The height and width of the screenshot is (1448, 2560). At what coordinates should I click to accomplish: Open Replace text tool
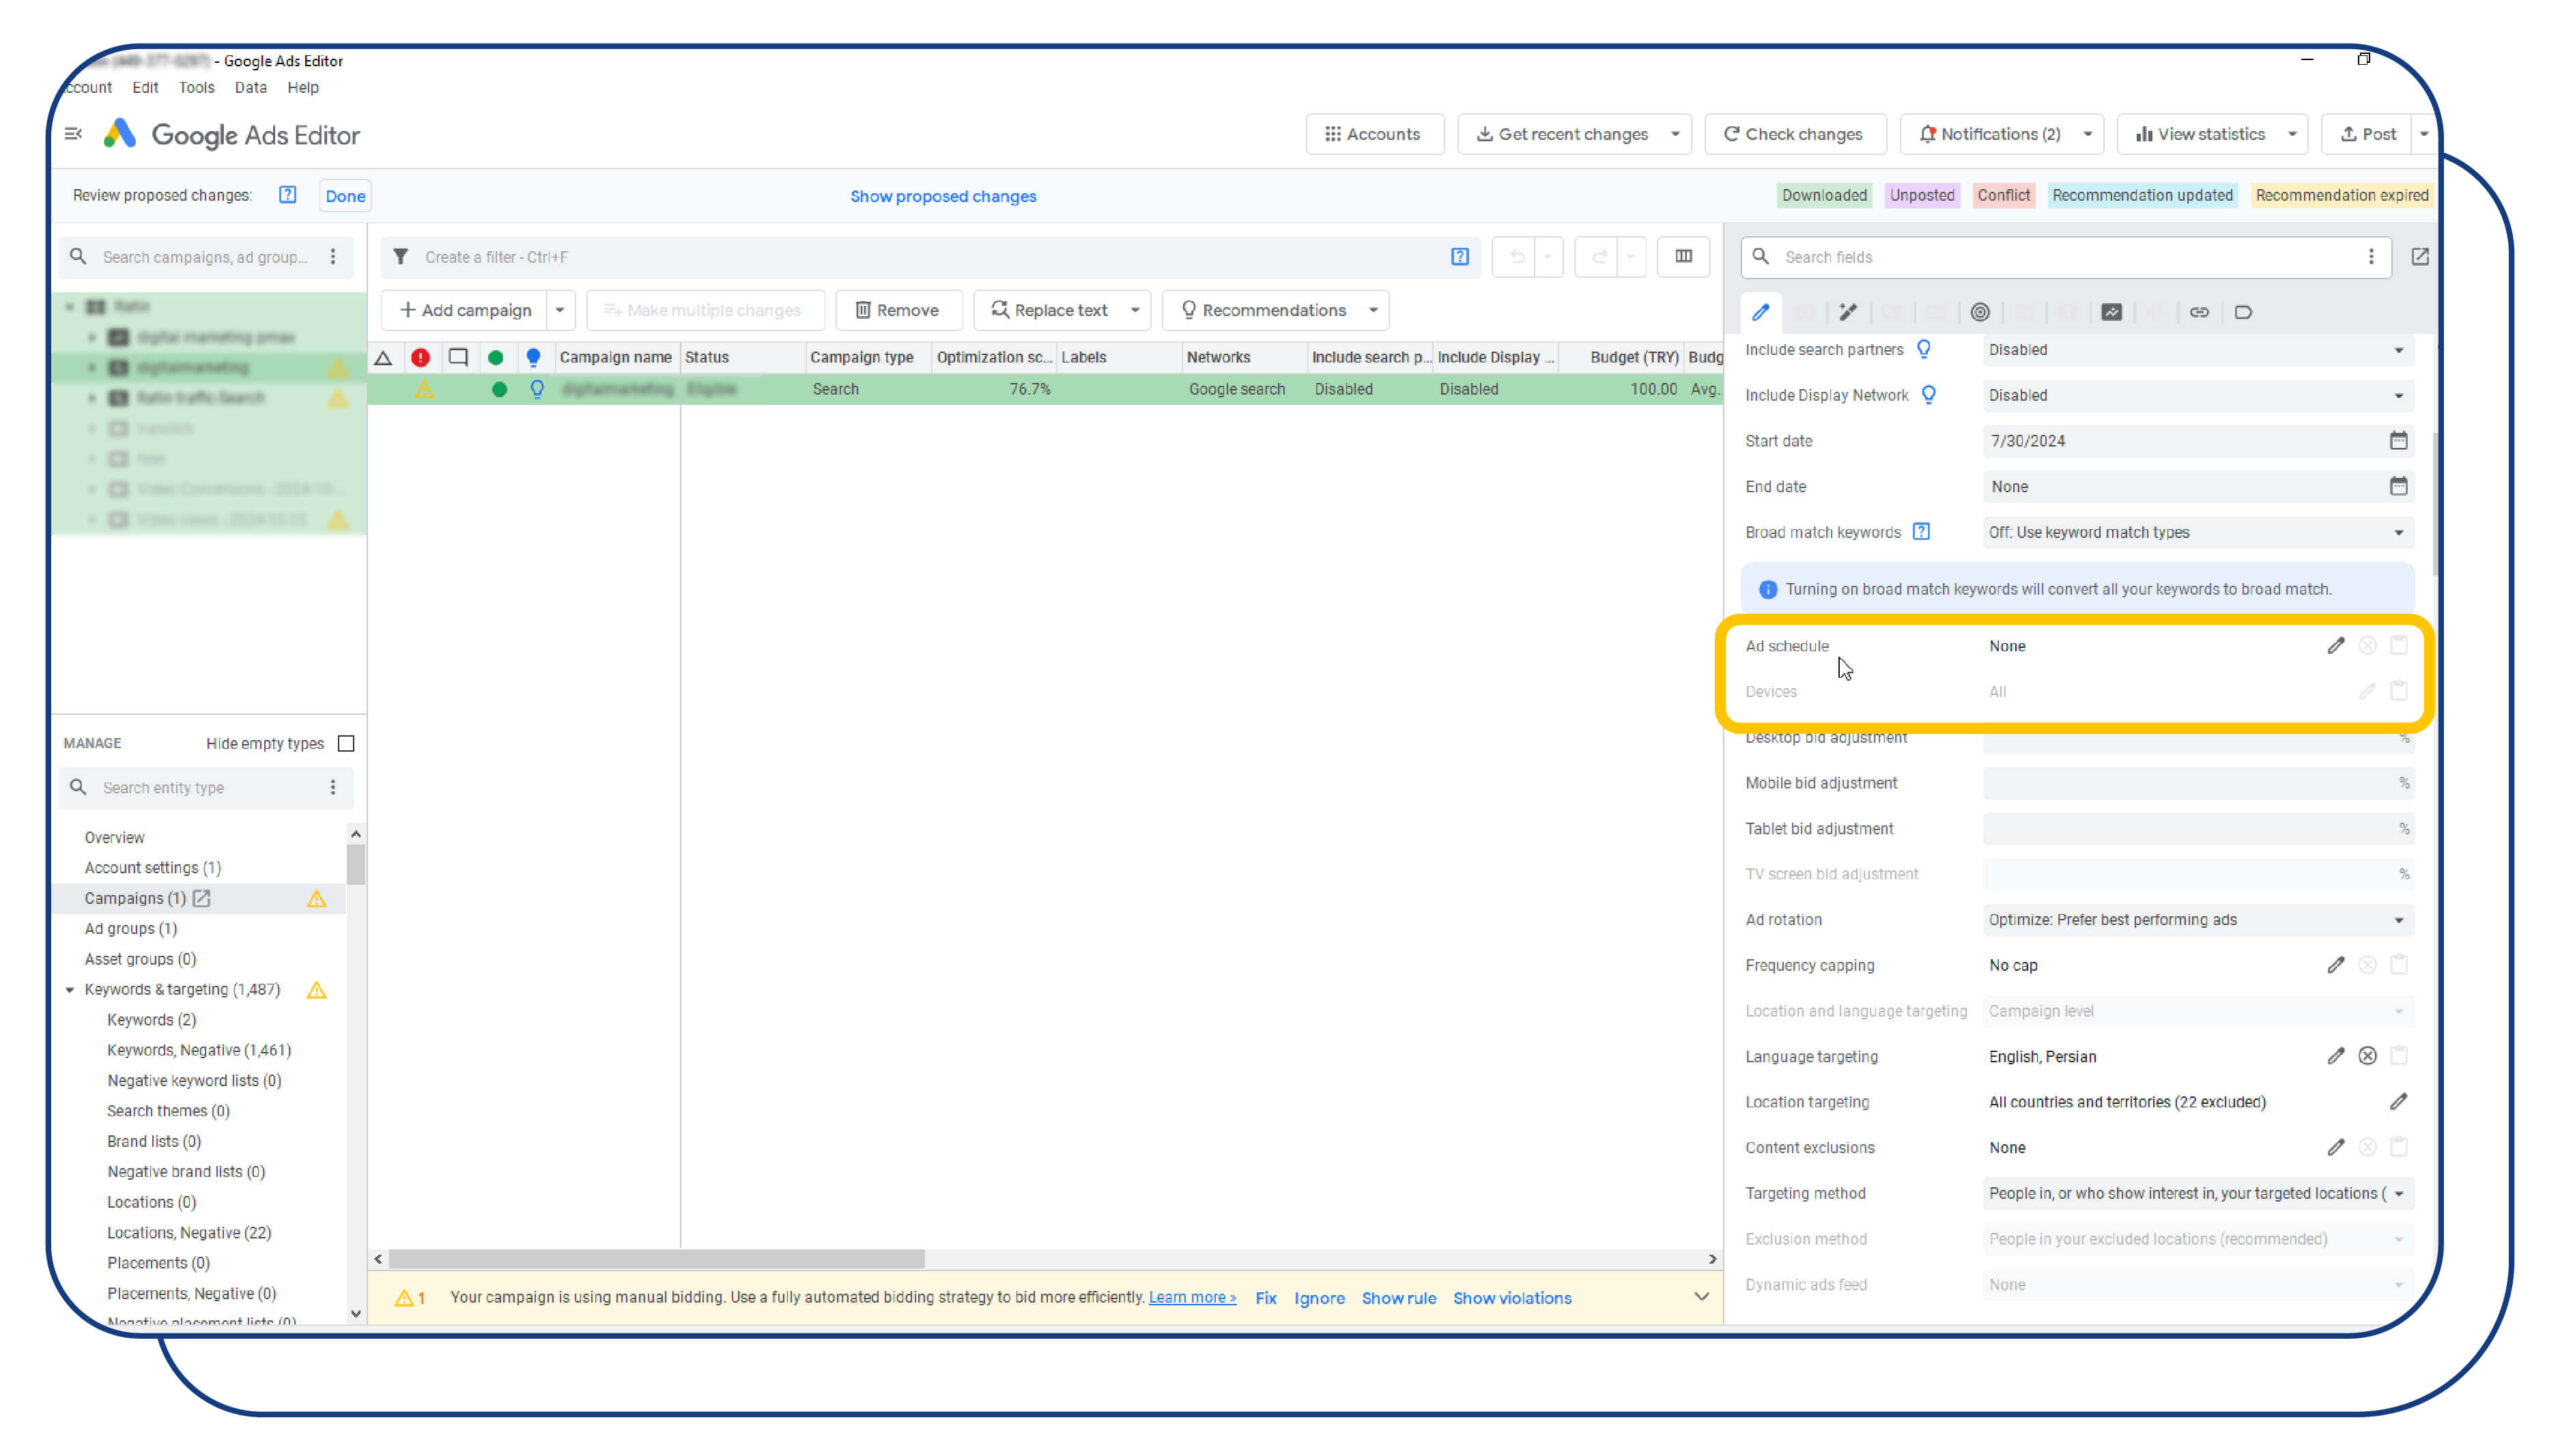(1050, 310)
